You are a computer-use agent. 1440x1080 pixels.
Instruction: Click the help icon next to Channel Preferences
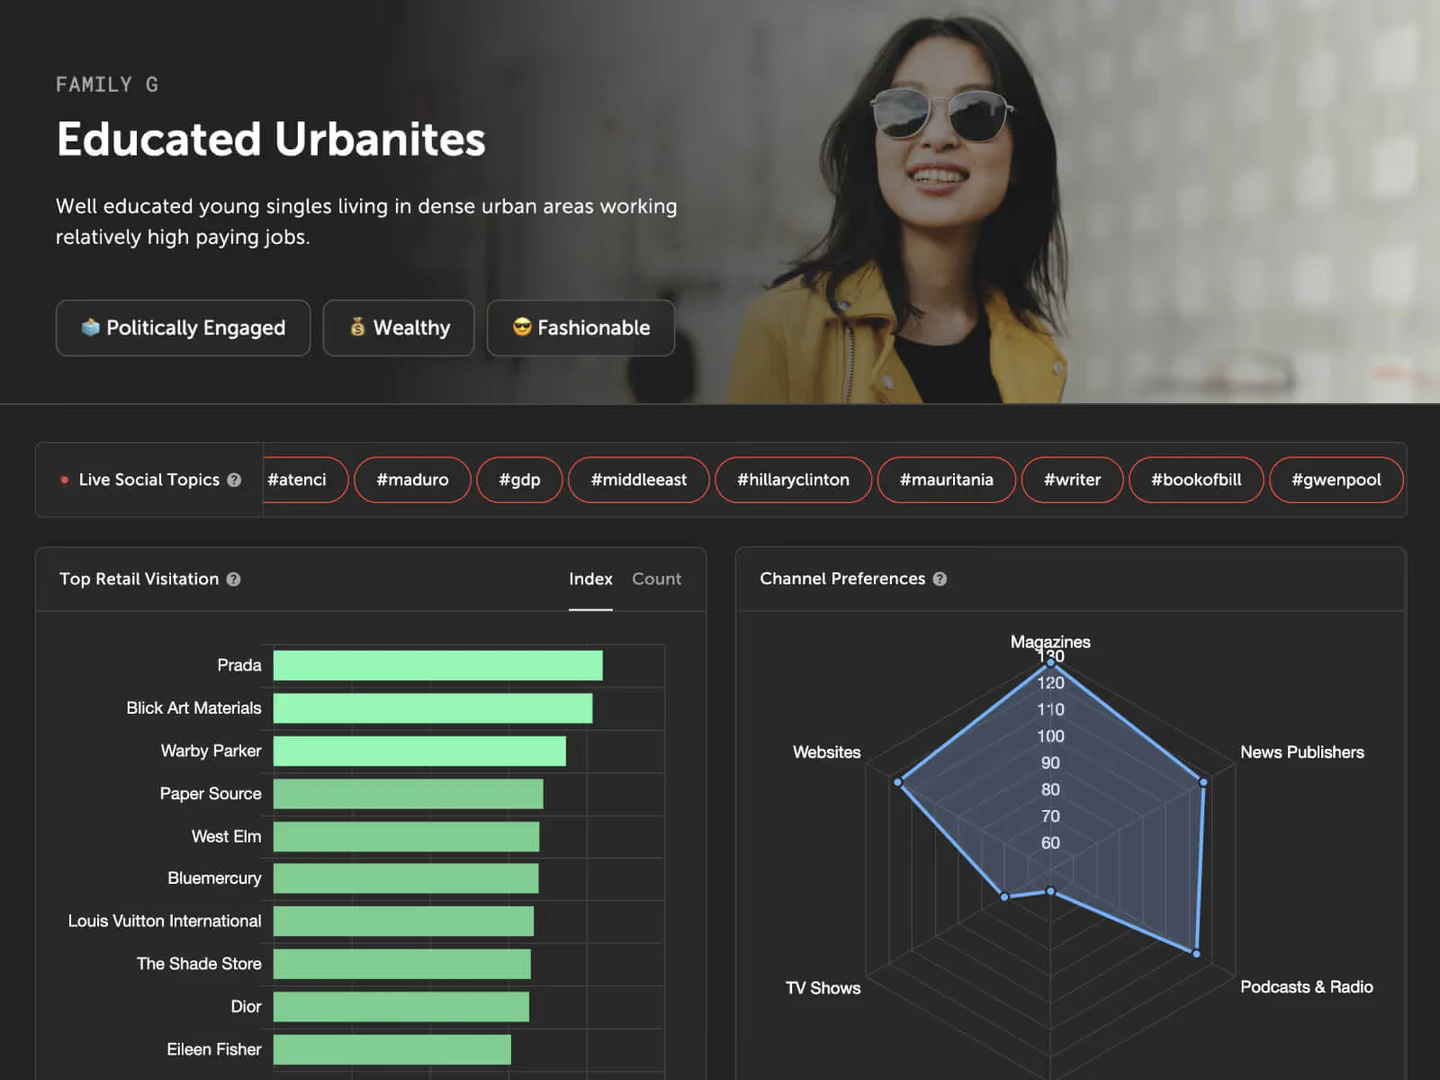coord(939,579)
